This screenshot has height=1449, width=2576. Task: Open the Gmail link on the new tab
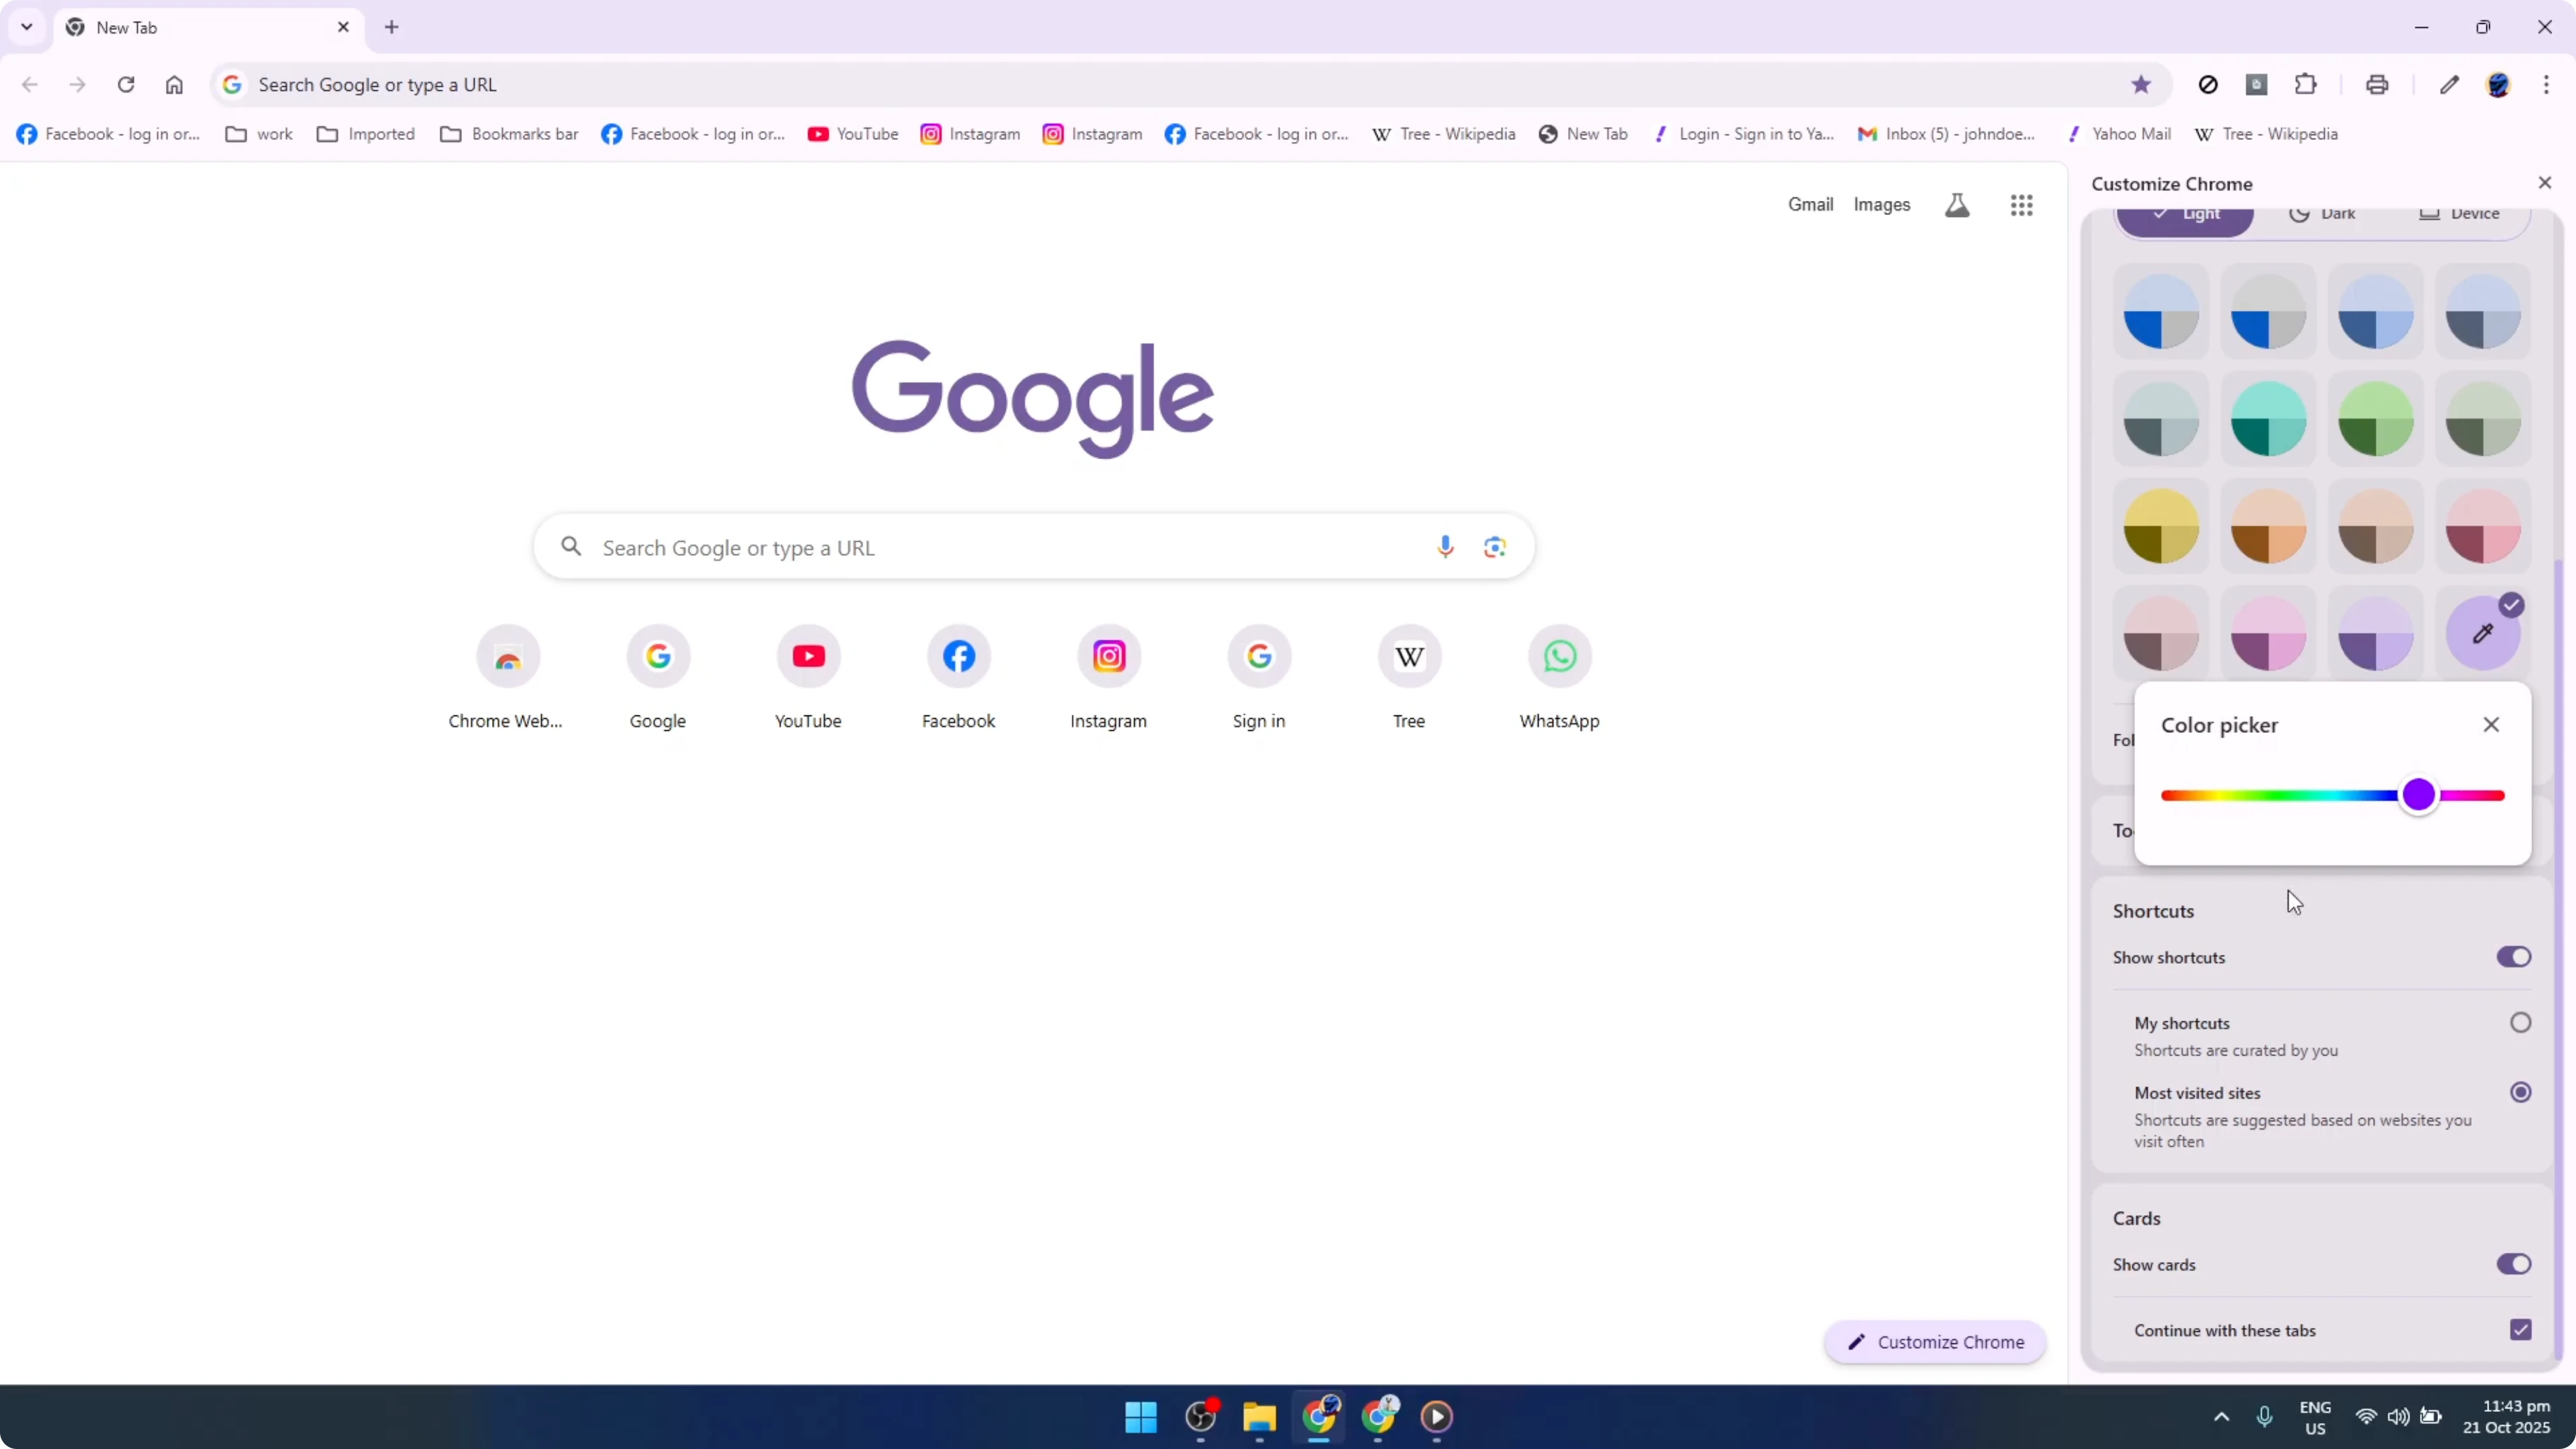(1810, 204)
